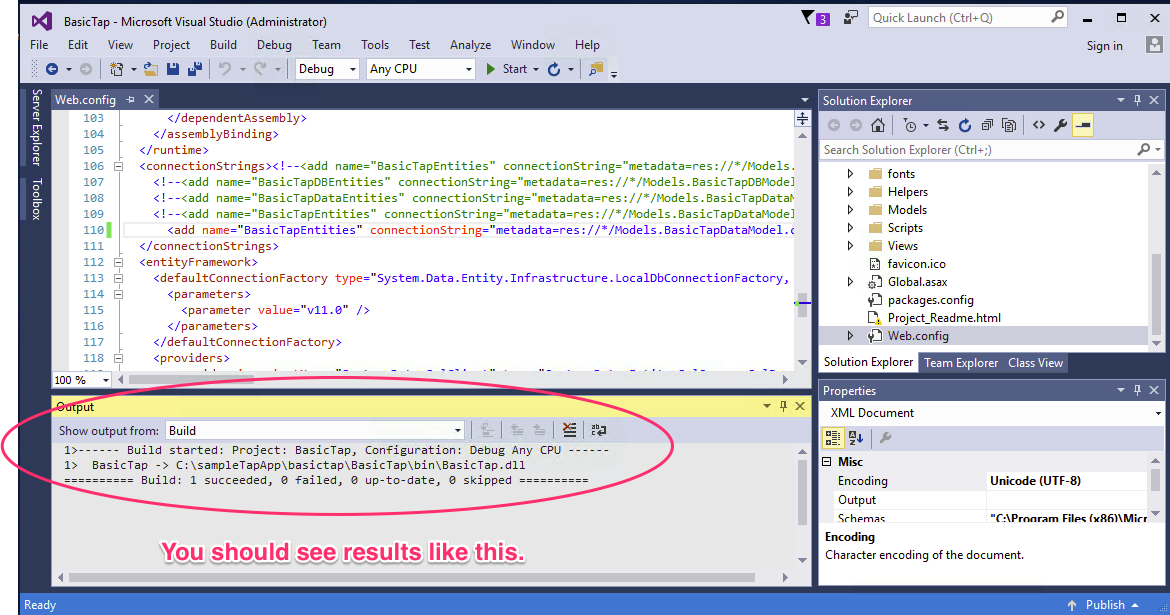
Task: Toggle auto-hide pin on the Properties panel
Action: coord(1137,390)
